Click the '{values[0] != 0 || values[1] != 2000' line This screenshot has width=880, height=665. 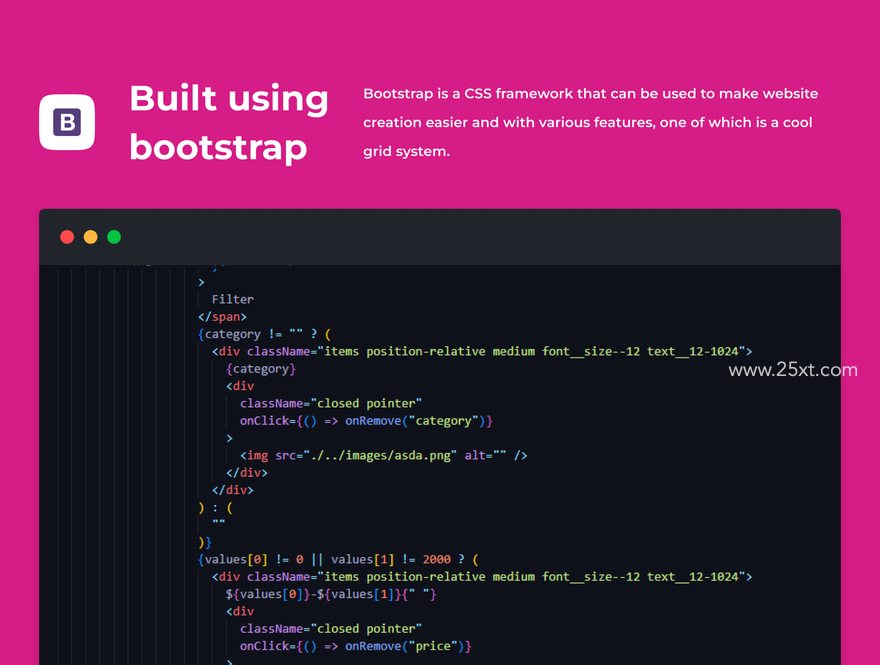[x=338, y=559]
